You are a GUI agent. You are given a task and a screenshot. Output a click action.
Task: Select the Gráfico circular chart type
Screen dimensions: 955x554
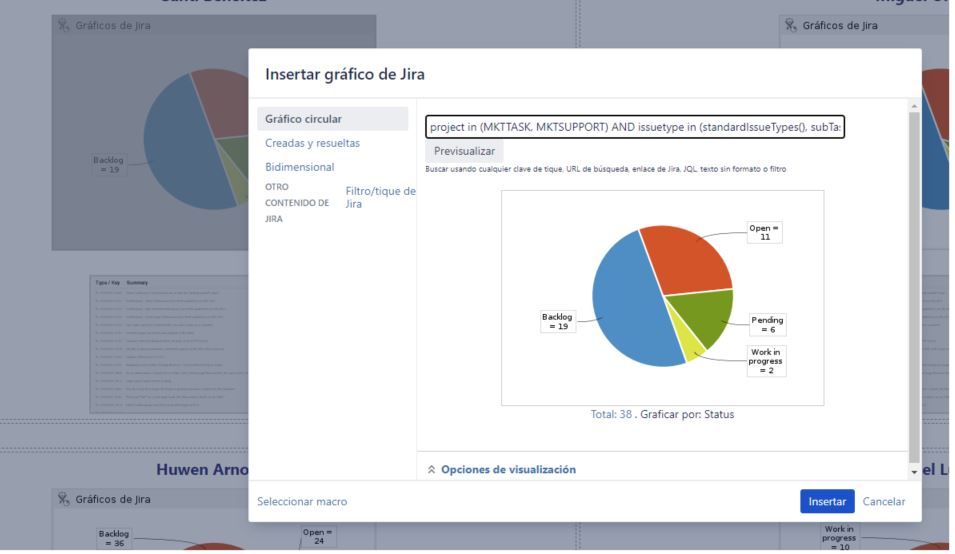[333, 119]
